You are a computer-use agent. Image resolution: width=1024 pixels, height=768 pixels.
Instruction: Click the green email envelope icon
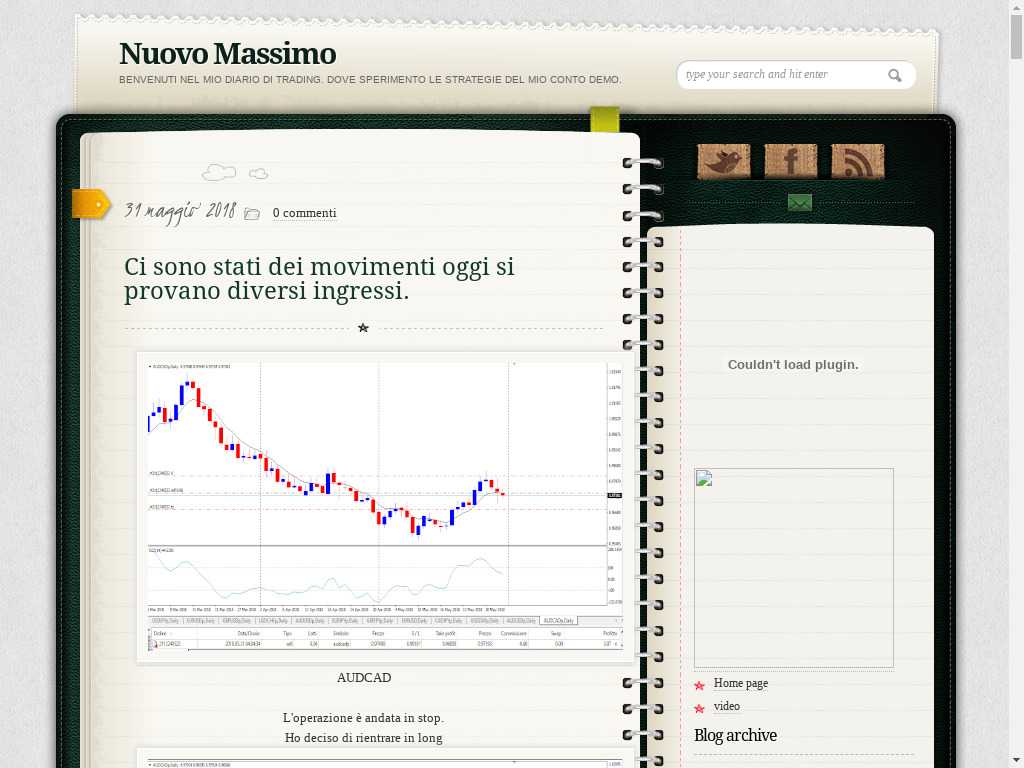coord(799,203)
